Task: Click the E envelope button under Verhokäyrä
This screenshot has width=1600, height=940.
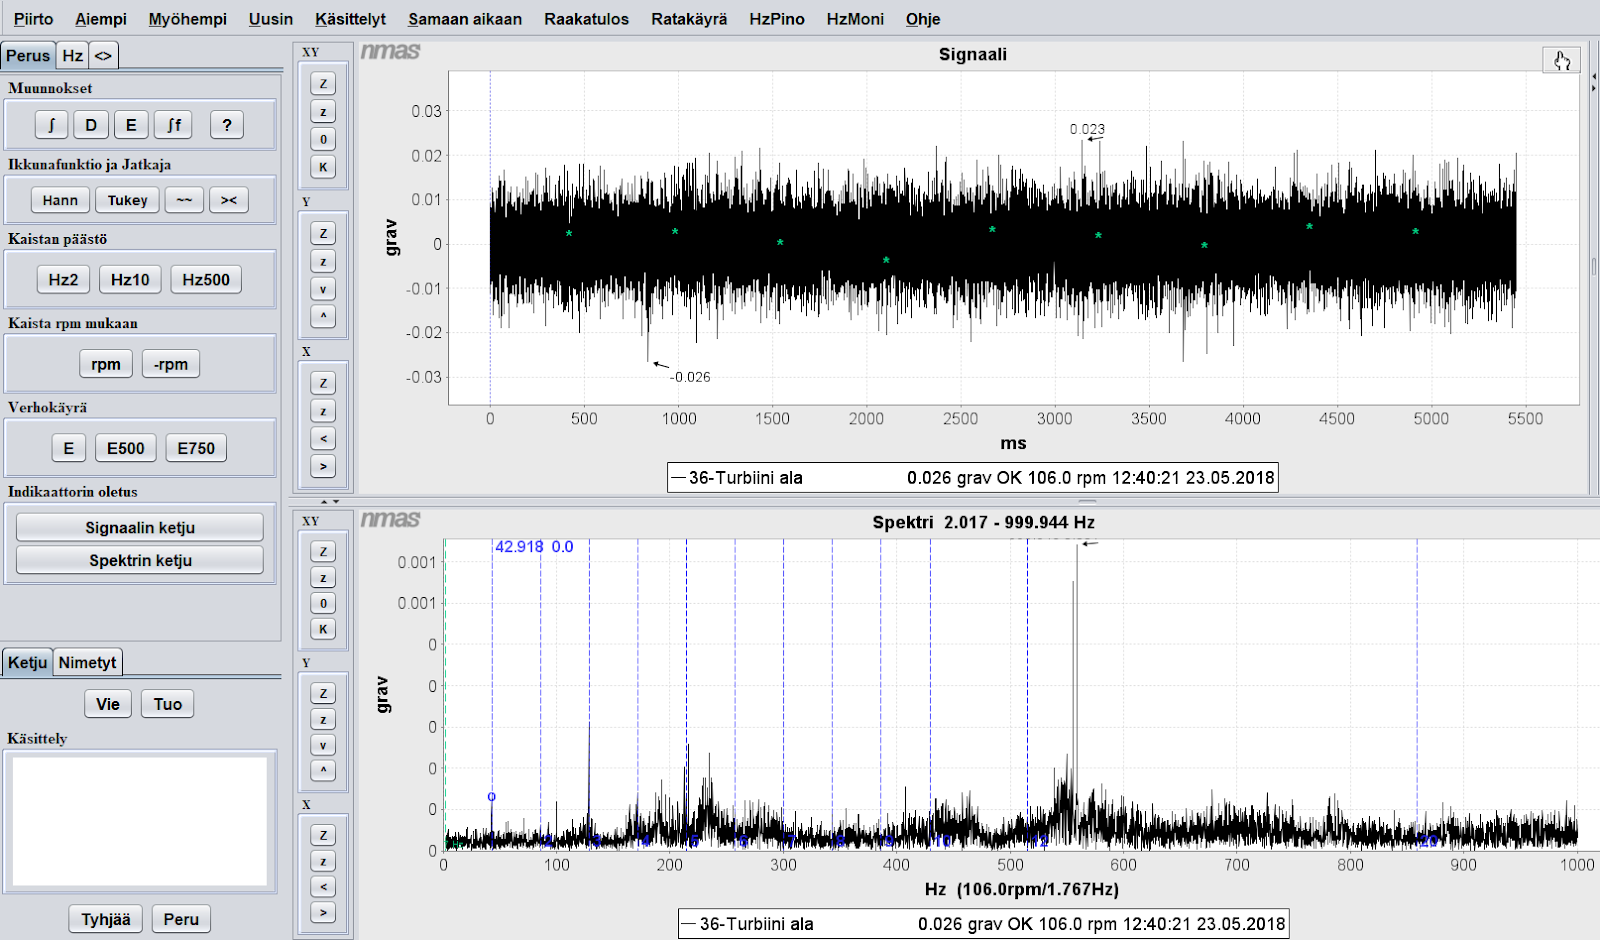Action: 68,448
